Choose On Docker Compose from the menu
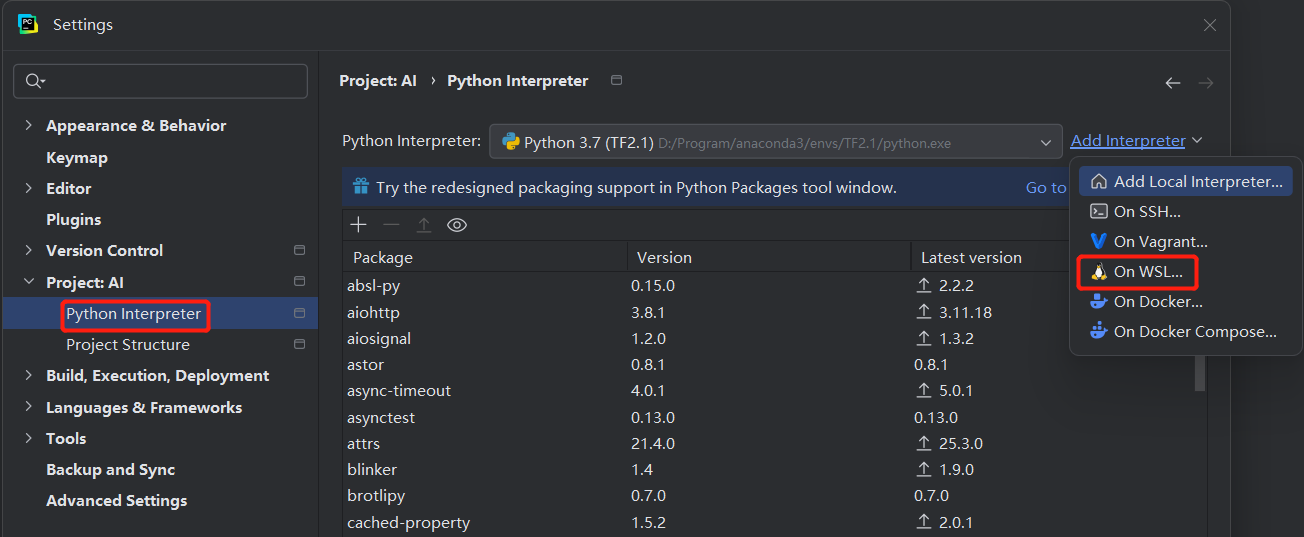The image size is (1304, 537). [x=1194, y=332]
